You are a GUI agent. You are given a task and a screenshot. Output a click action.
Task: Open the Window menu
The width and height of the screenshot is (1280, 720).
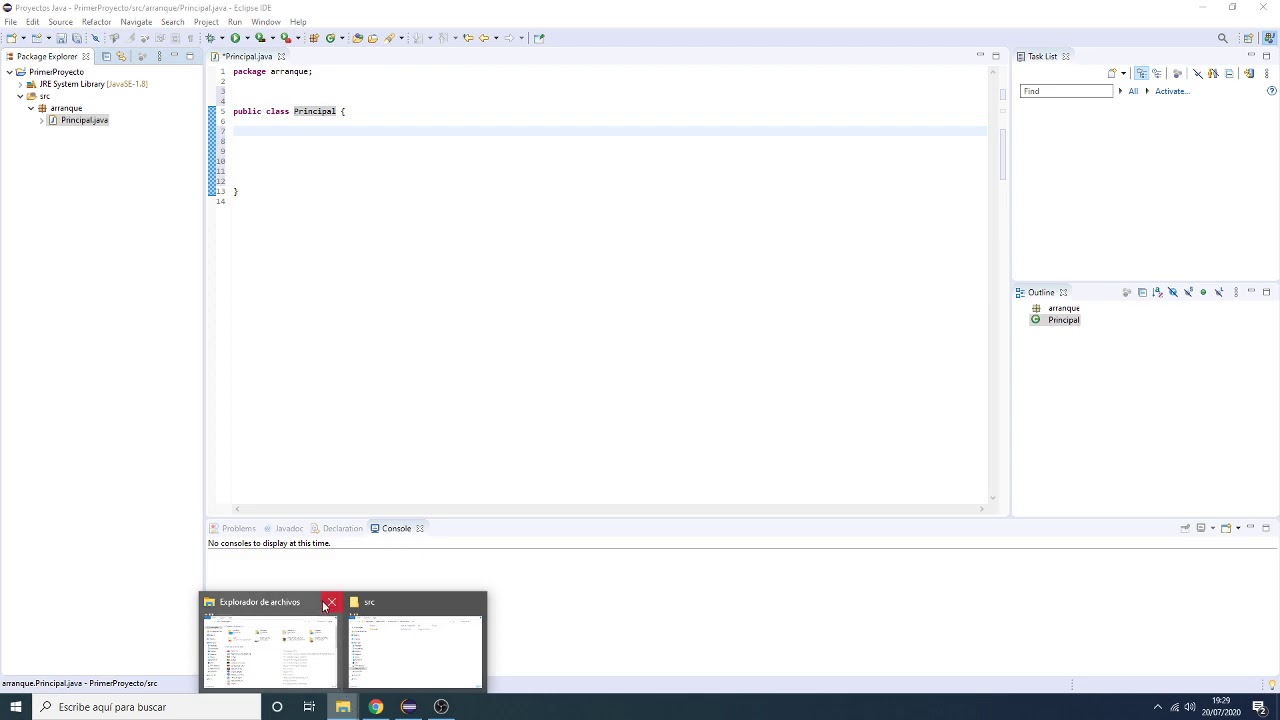(265, 22)
